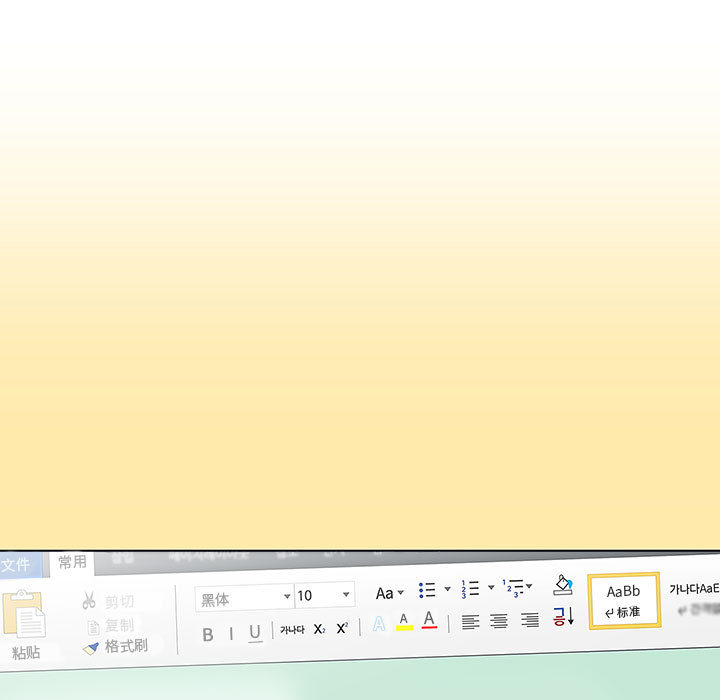Center align the paragraph
Image resolution: width=720 pixels, height=700 pixels.
coord(499,621)
